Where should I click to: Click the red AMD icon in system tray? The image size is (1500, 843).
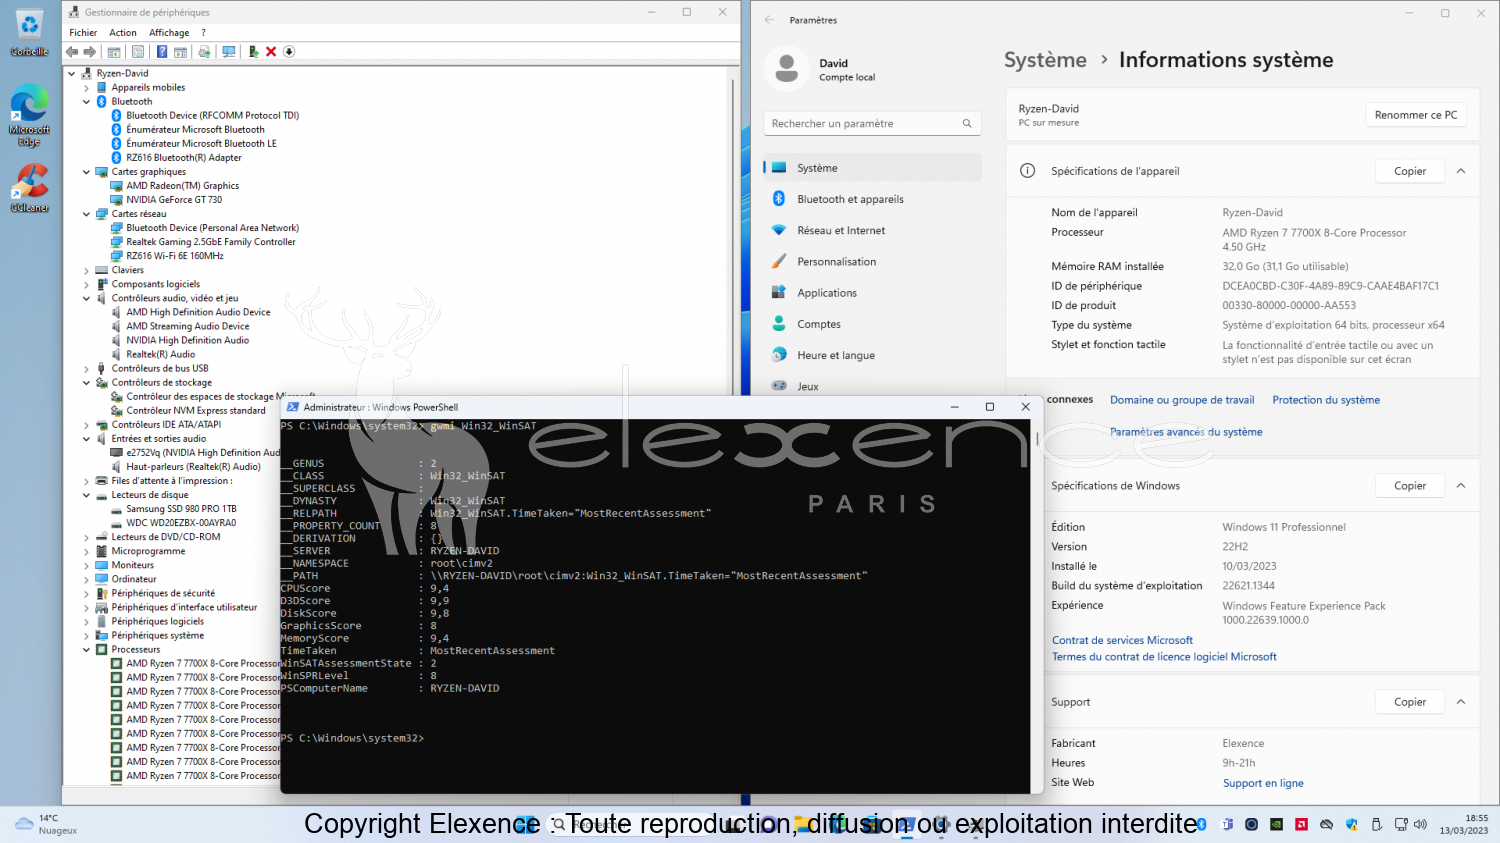[x=1301, y=825]
